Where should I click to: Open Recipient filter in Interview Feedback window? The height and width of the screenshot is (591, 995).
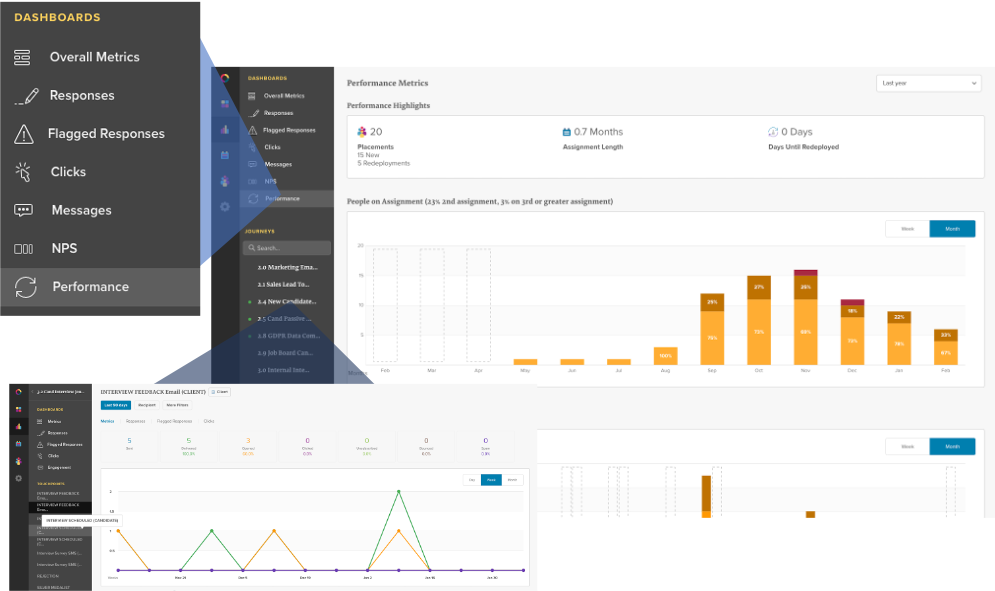click(x=147, y=405)
